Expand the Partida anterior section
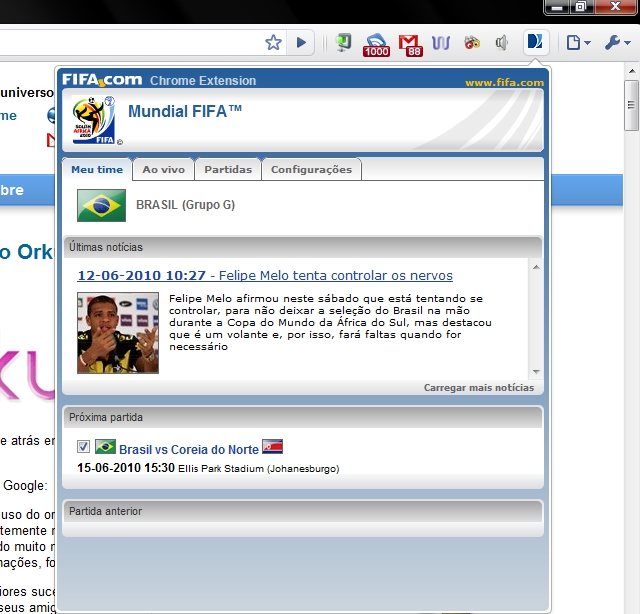This screenshot has height=614, width=640. click(x=303, y=511)
